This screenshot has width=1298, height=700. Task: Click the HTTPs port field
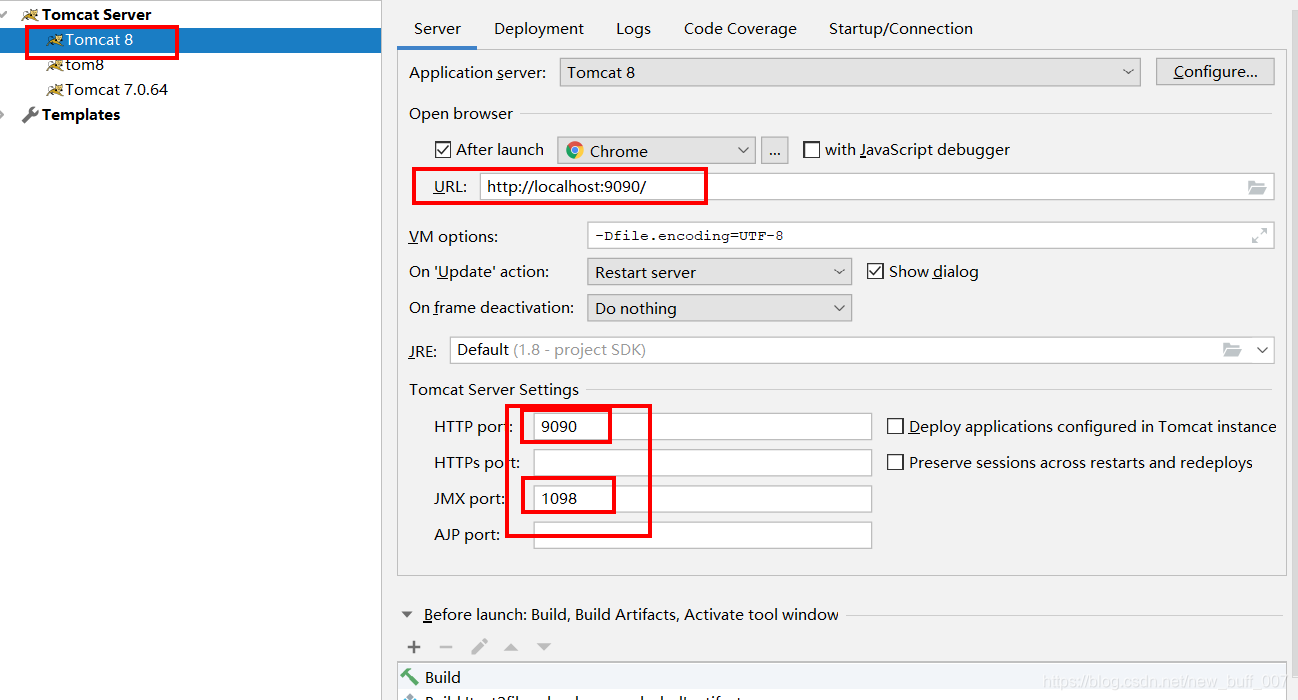[702, 462]
